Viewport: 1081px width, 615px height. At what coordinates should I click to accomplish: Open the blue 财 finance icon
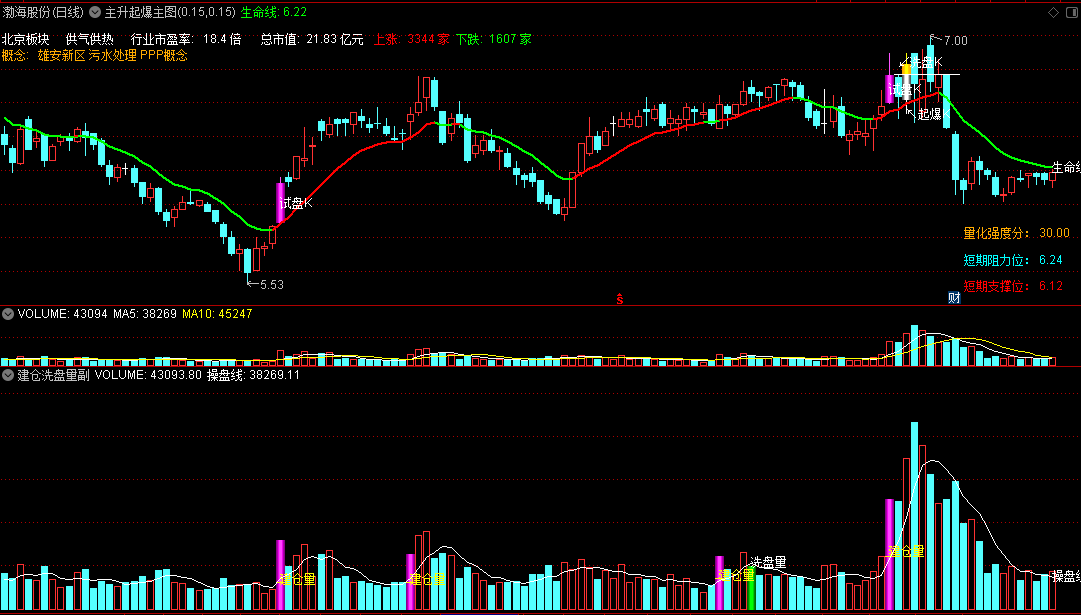pyautogui.click(x=954, y=298)
